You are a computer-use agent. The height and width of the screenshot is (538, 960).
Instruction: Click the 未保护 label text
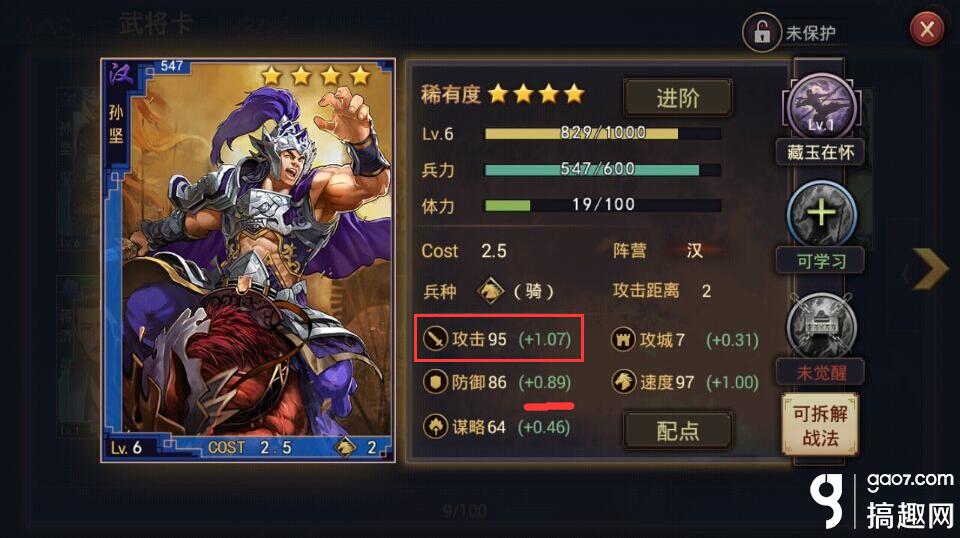[x=810, y=32]
